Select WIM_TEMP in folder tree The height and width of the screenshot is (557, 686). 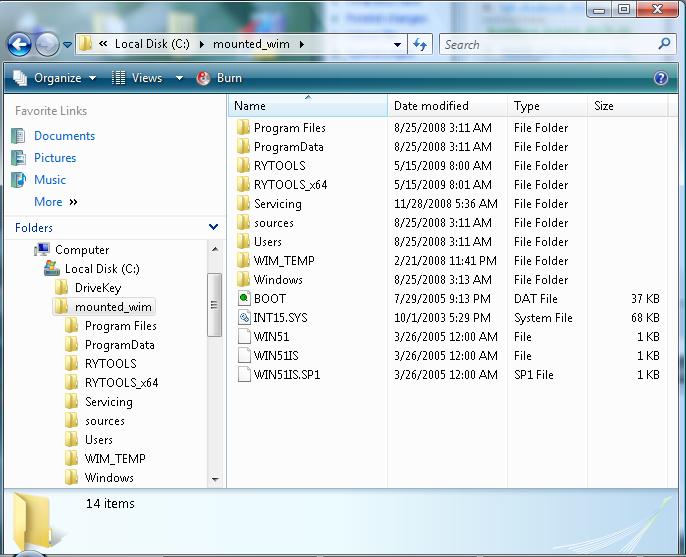pyautogui.click(x=115, y=459)
